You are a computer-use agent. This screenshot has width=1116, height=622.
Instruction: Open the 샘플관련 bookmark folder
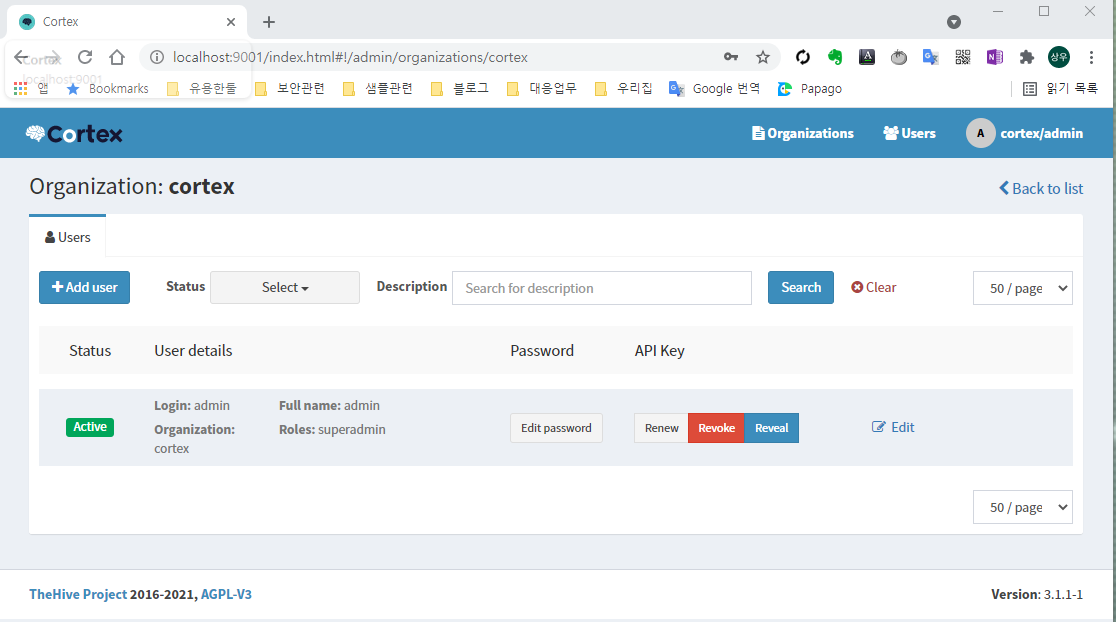(378, 88)
